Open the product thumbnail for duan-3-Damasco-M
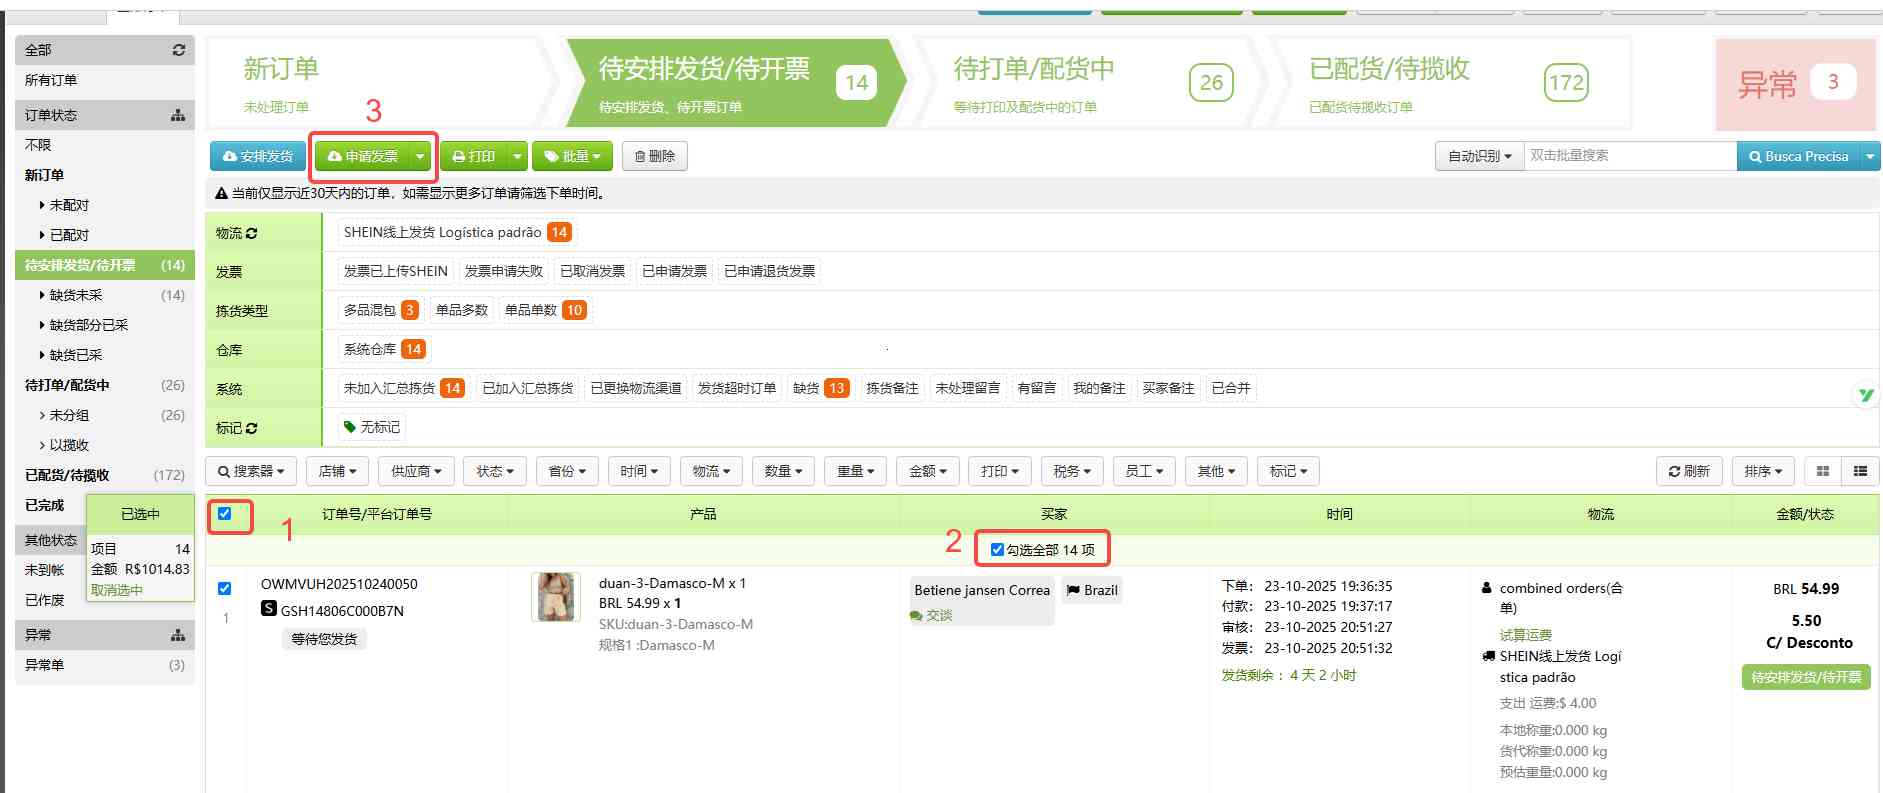 coord(555,597)
